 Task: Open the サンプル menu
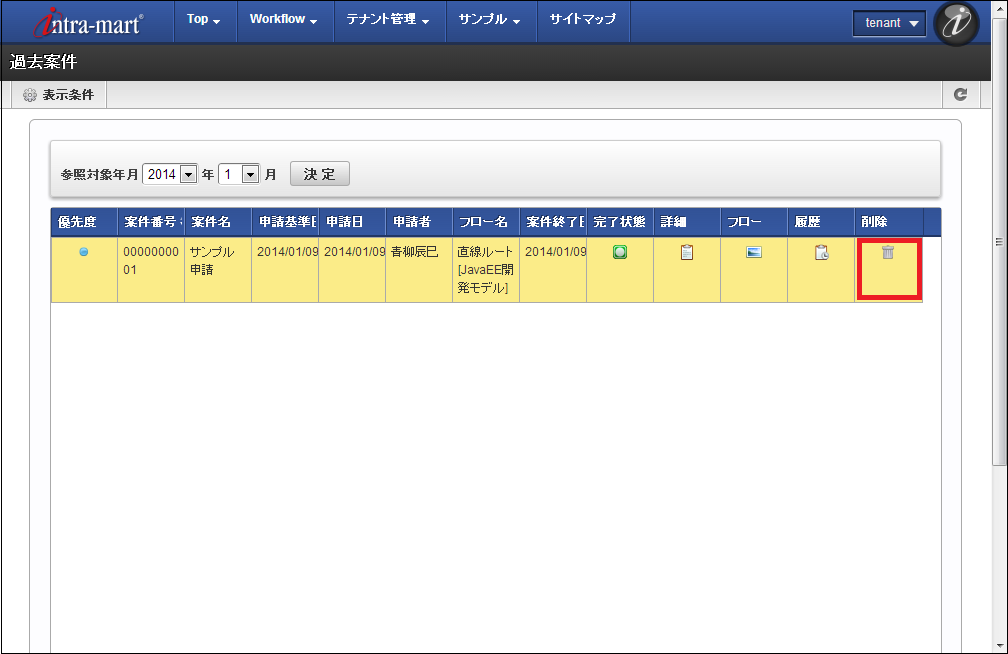coord(490,20)
